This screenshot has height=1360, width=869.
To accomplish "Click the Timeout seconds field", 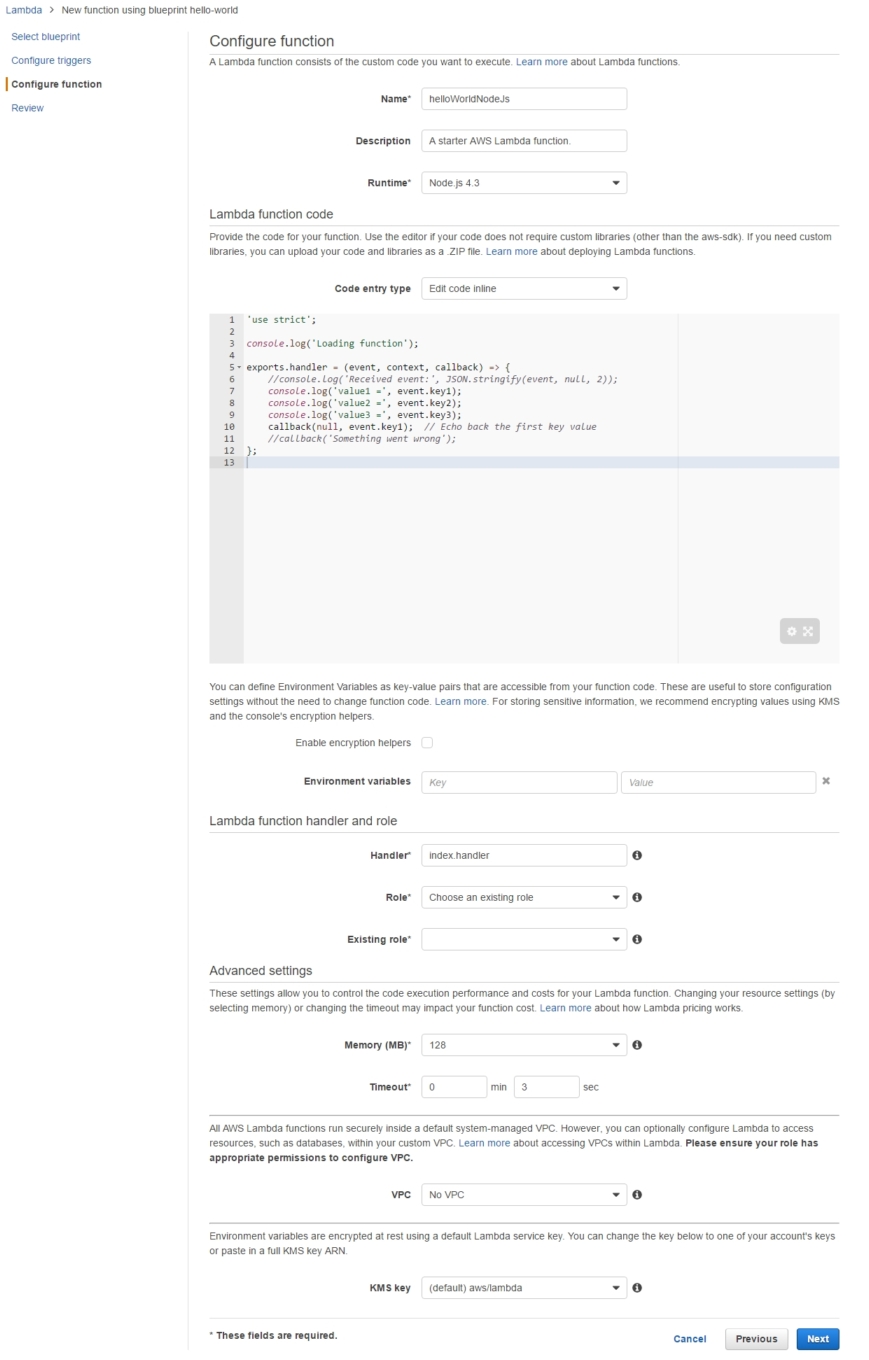I will (x=546, y=1087).
